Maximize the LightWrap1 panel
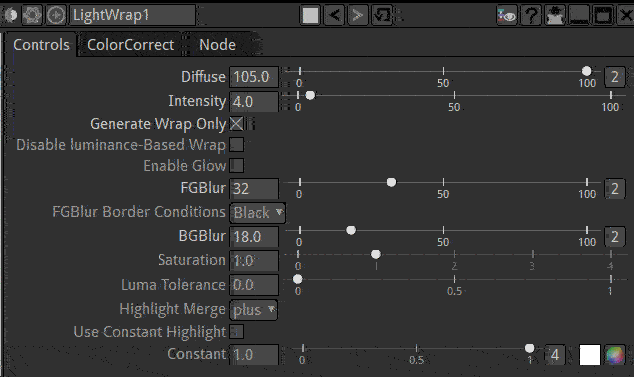Viewport: 634px width, 377px height. coord(603,15)
